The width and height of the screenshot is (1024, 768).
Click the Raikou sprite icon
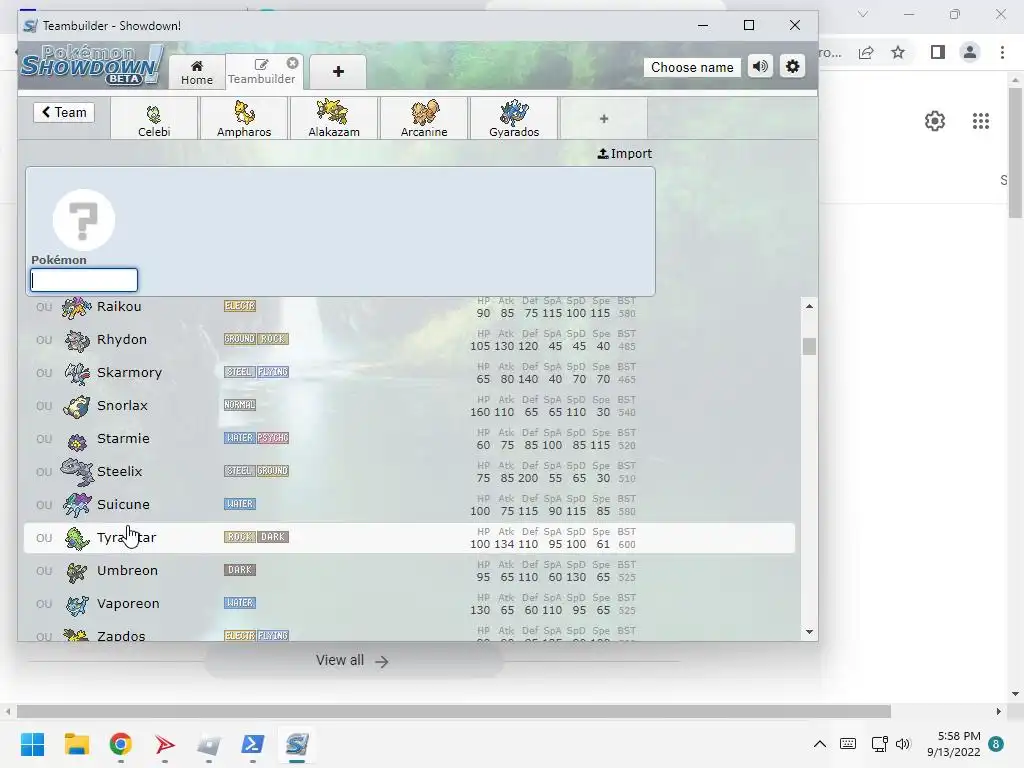[x=76, y=307]
